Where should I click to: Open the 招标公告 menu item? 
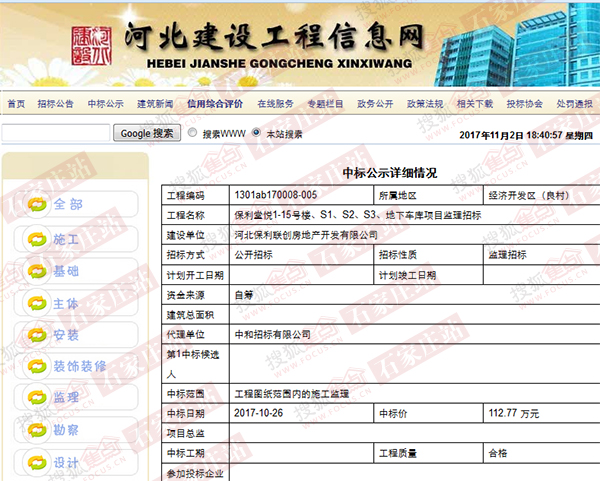pos(55,104)
